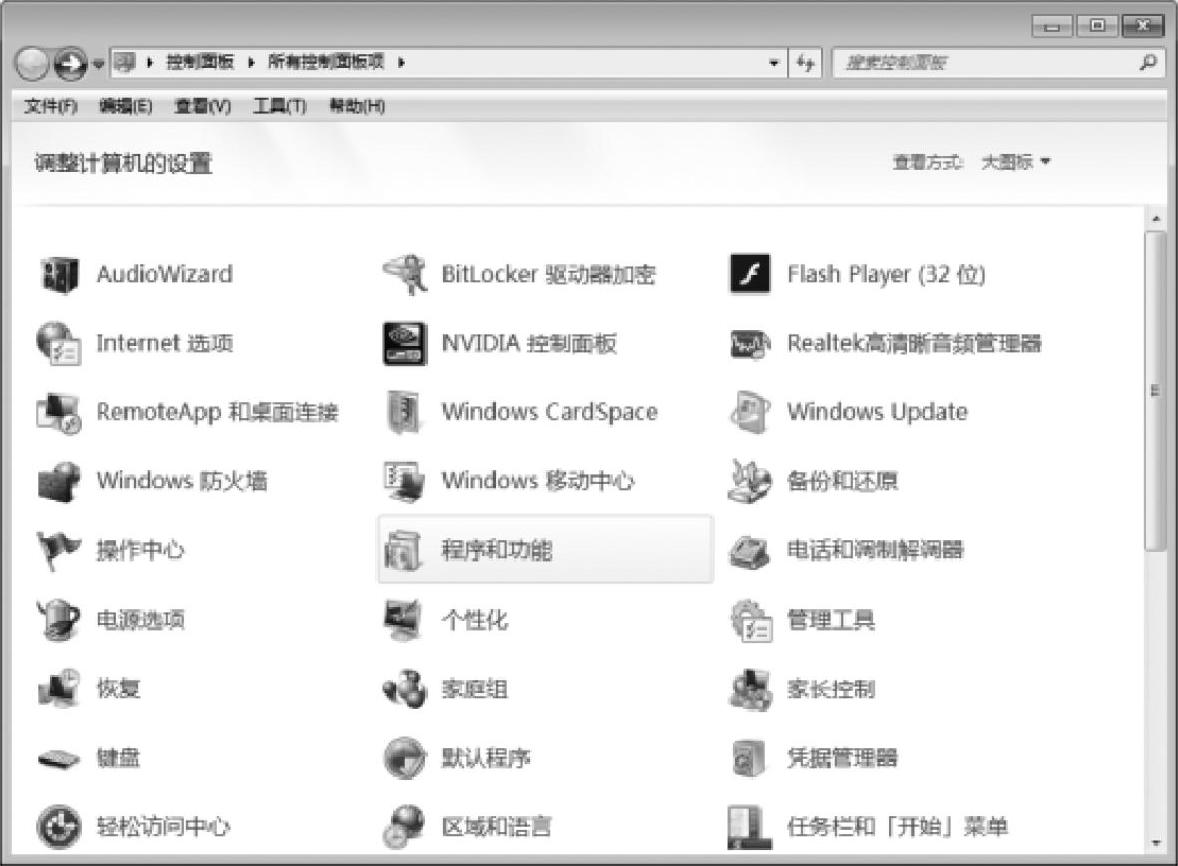Image resolution: width=1178 pixels, height=866 pixels.
Task: Open the 家庭组 spheres icon
Action: coord(405,689)
